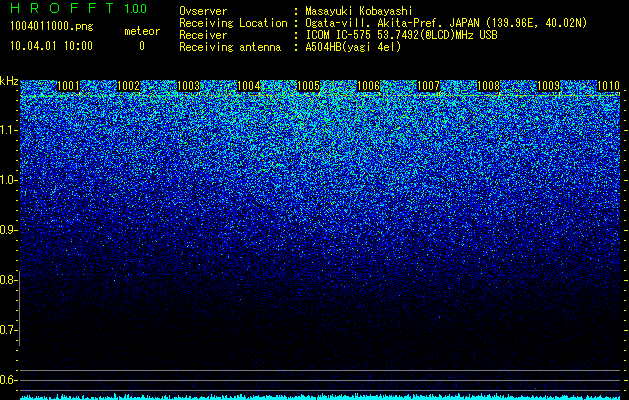The width and height of the screenshot is (629, 400).
Task: Select the file name 1004011000.png
Action: 52,27
